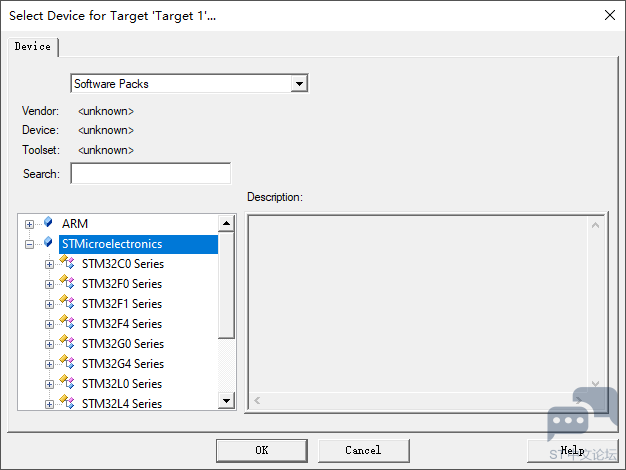Close the Select Device dialog
626x470 pixels.
pos(610,15)
